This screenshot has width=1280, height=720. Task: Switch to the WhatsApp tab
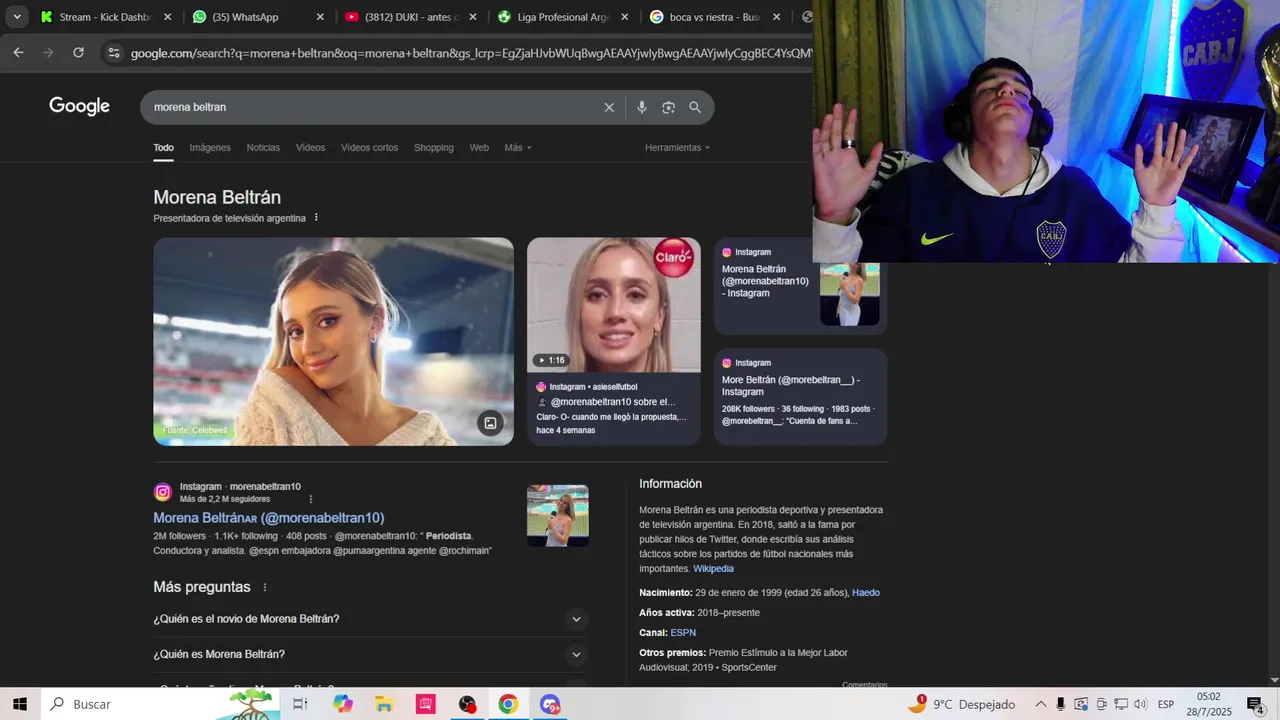[x=258, y=17]
